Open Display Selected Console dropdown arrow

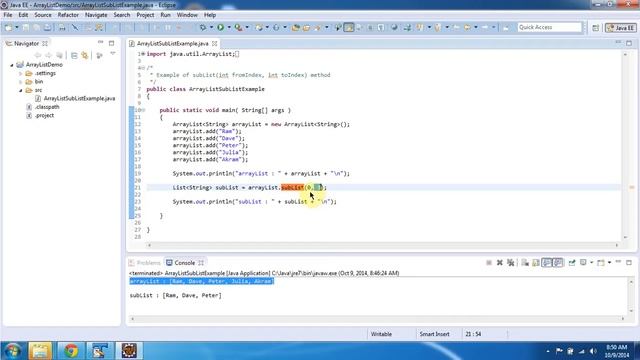591,262
